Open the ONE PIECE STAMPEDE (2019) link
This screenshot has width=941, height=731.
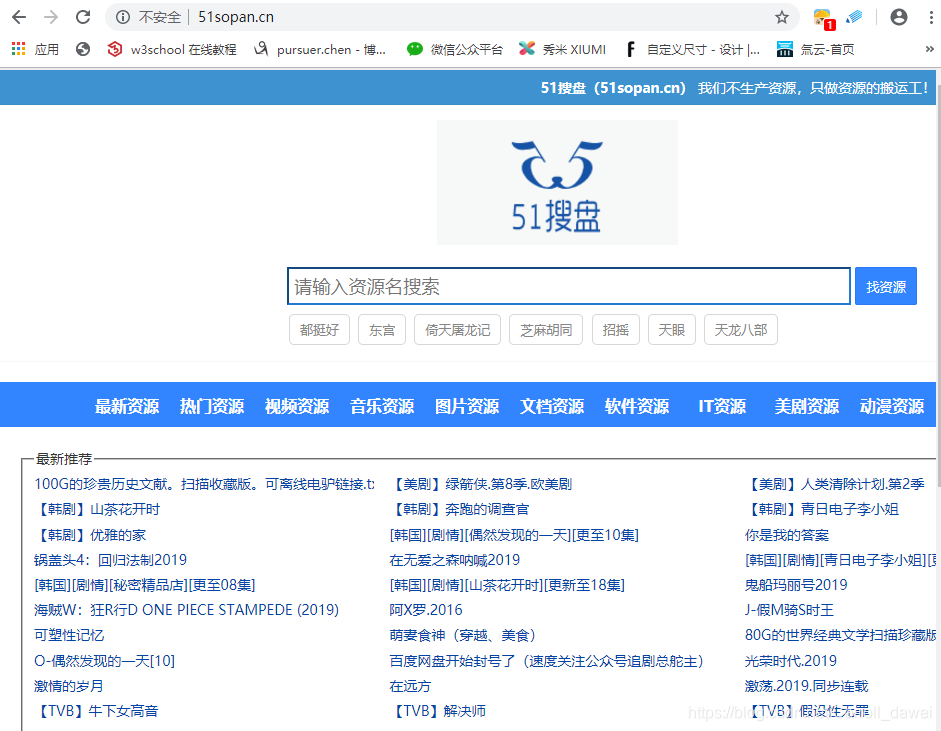point(187,610)
